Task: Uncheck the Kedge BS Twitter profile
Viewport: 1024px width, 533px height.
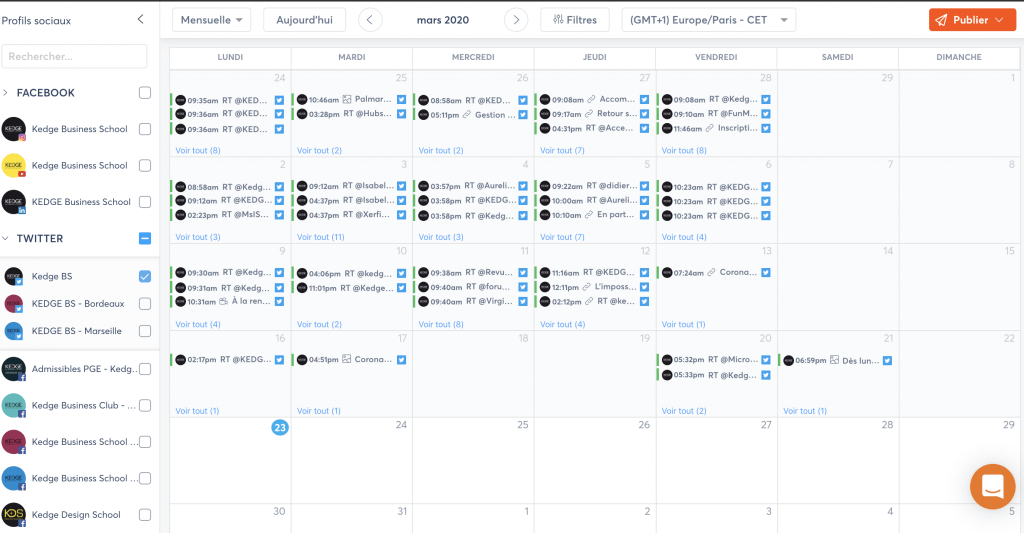Action: point(145,276)
